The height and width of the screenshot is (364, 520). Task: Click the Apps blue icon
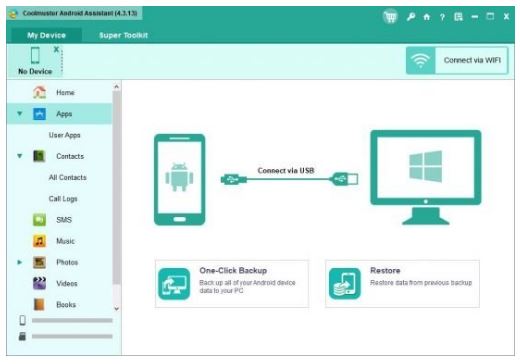tap(39, 114)
